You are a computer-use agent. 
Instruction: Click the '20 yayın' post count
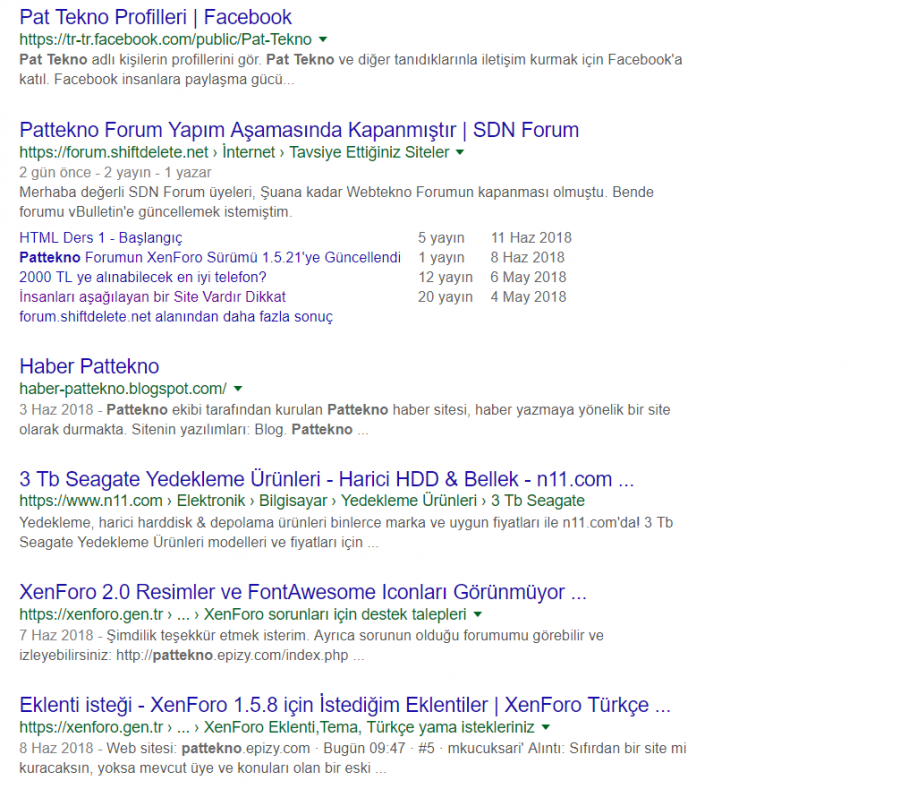(445, 297)
